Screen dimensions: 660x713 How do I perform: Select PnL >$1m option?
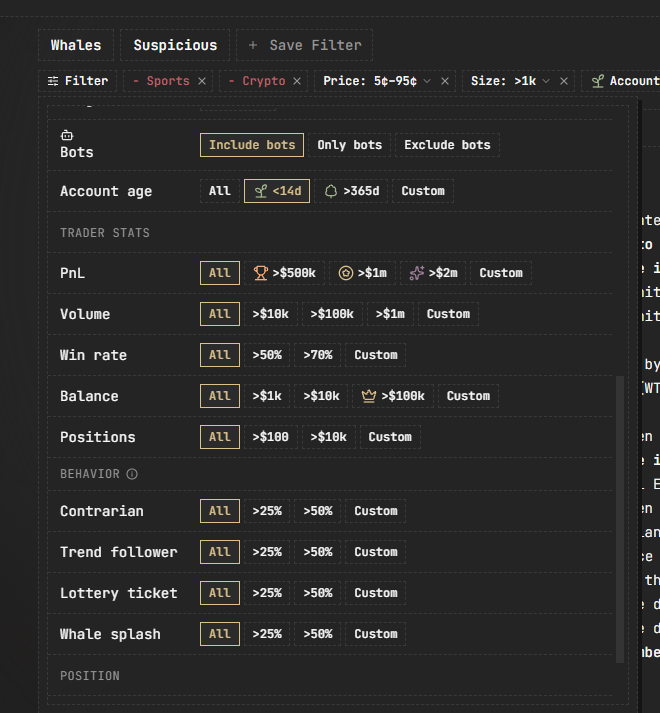tap(363, 273)
